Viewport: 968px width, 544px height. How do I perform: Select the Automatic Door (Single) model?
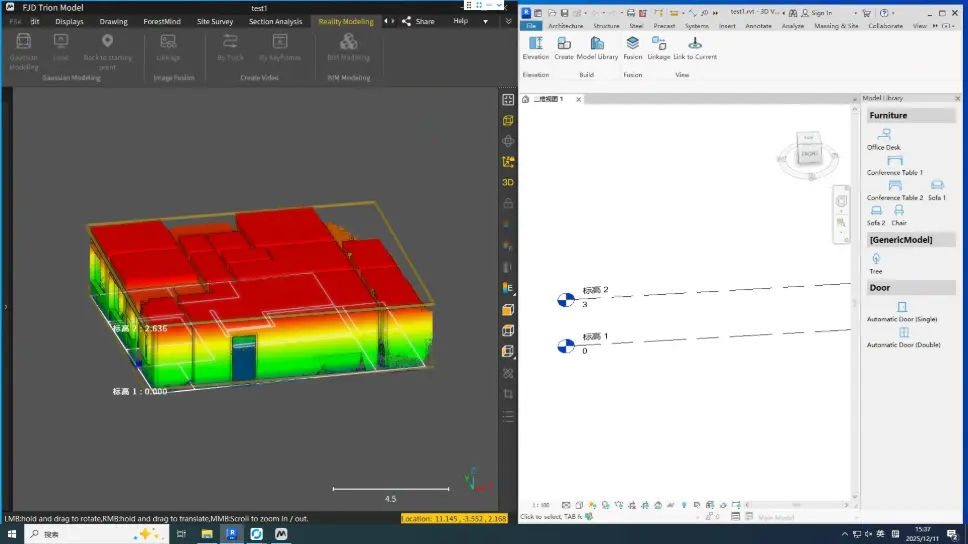(902, 308)
